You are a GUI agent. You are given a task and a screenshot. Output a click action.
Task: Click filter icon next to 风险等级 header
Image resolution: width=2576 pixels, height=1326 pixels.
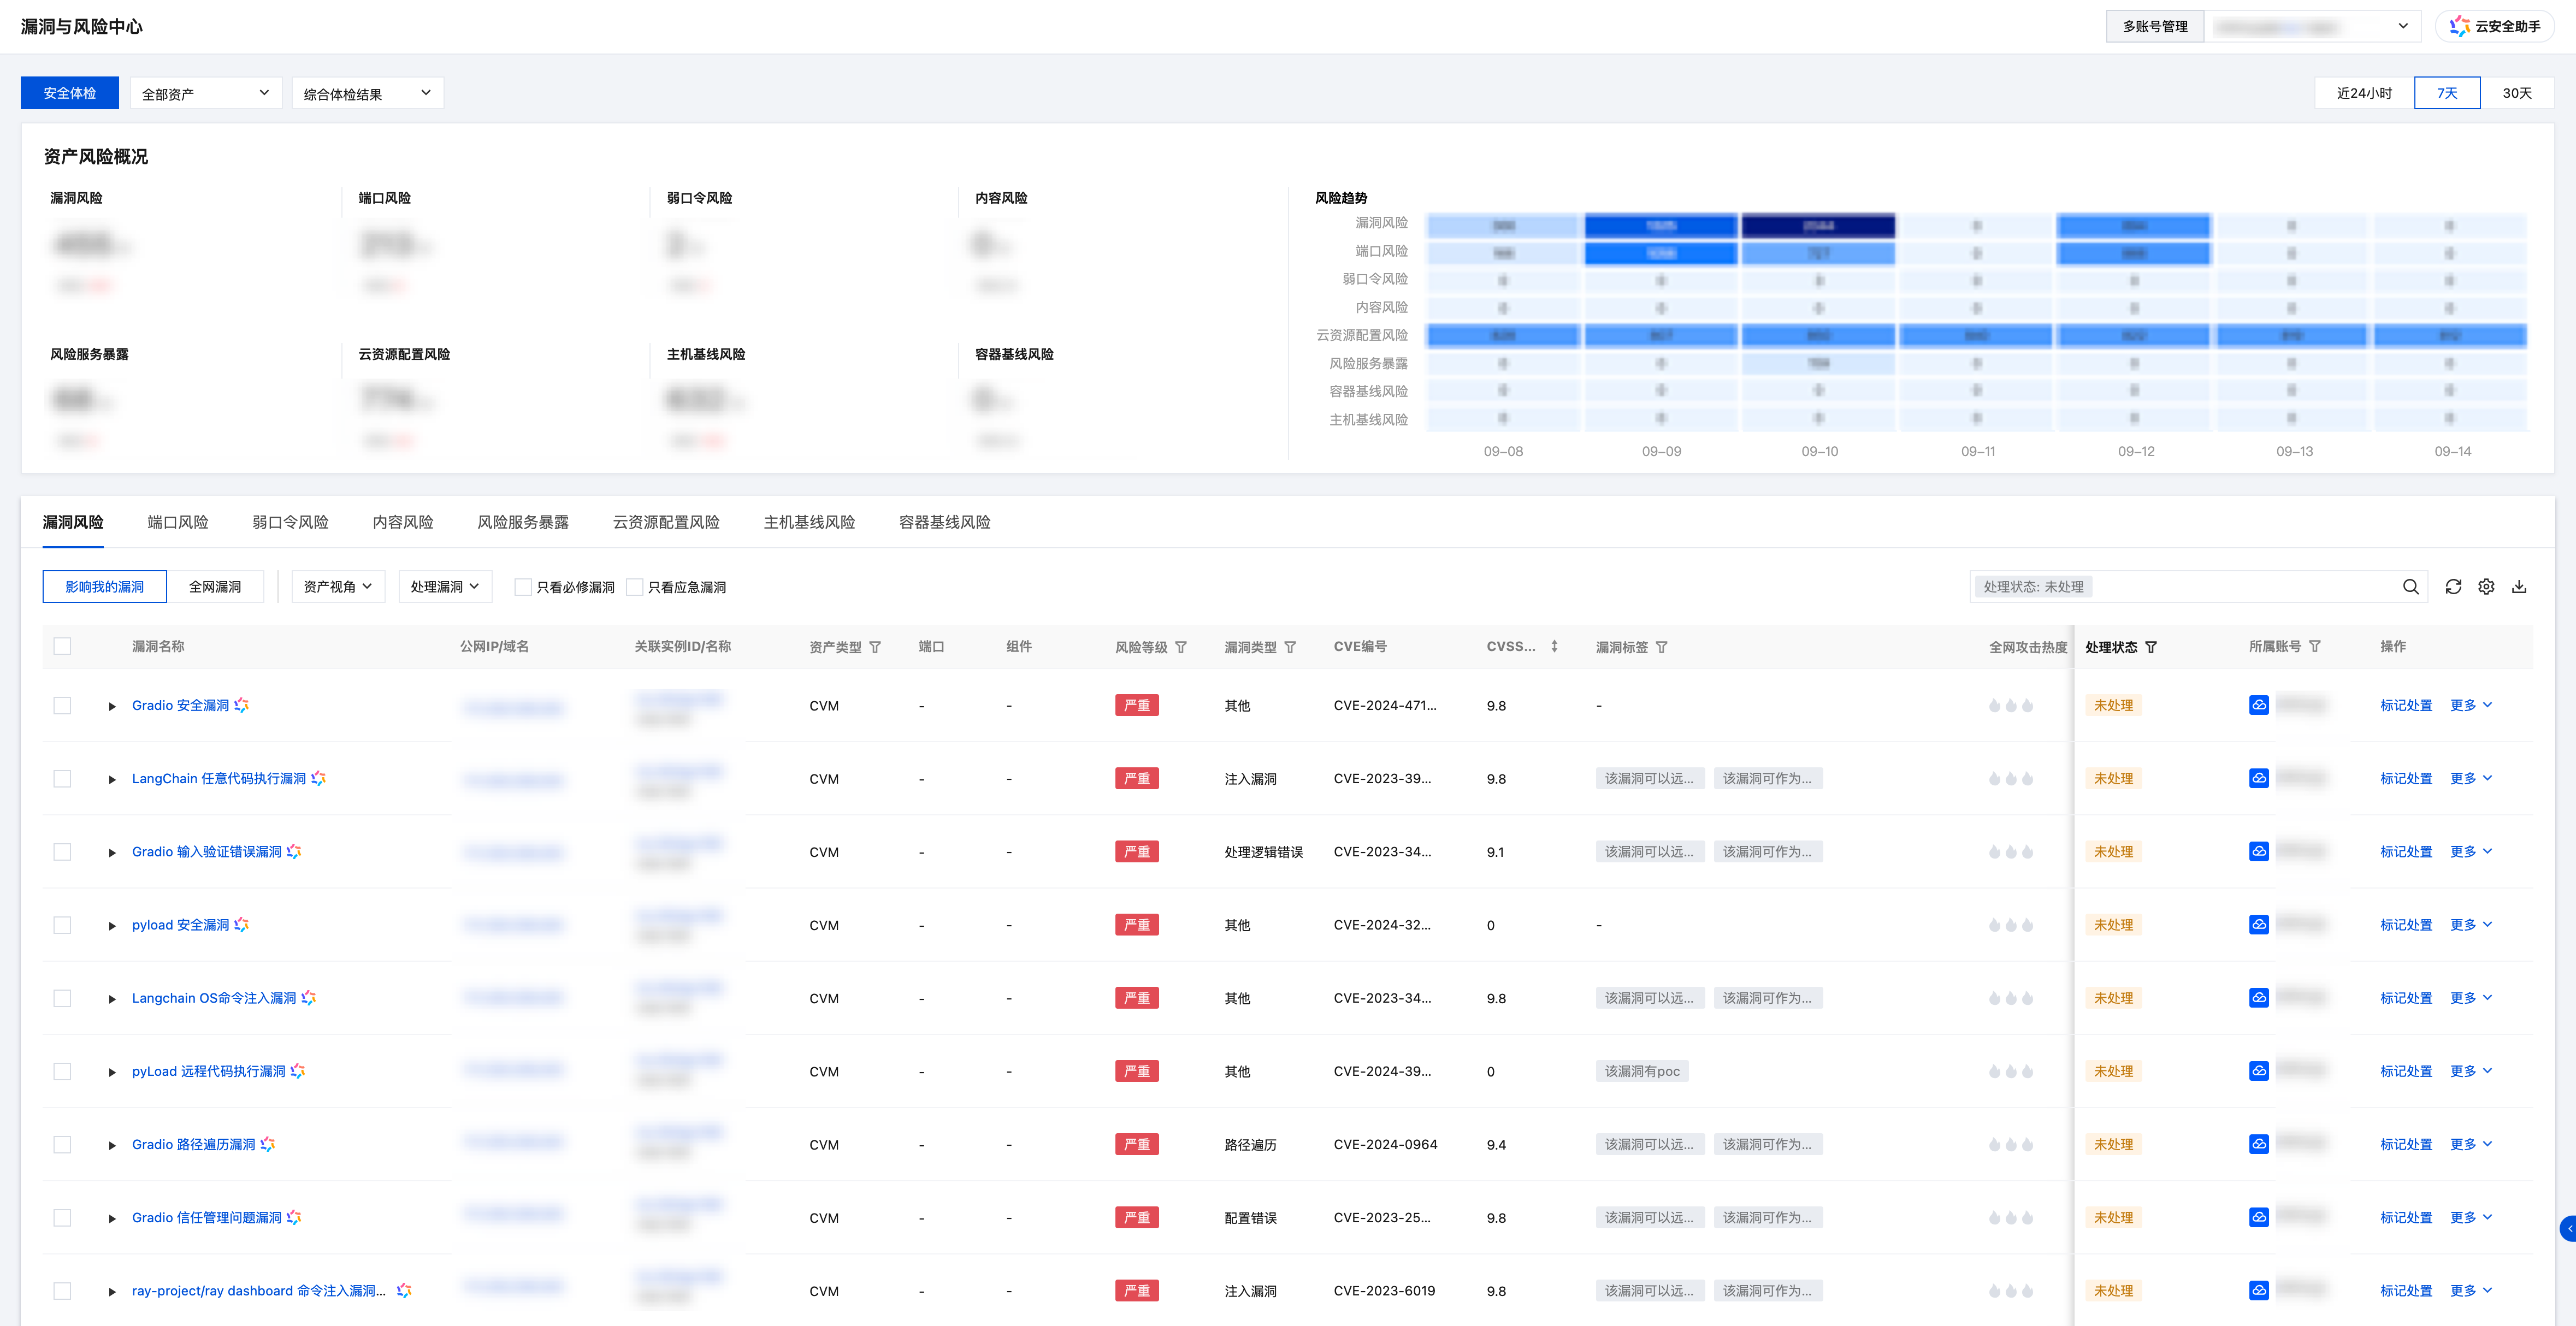pyautogui.click(x=1181, y=647)
